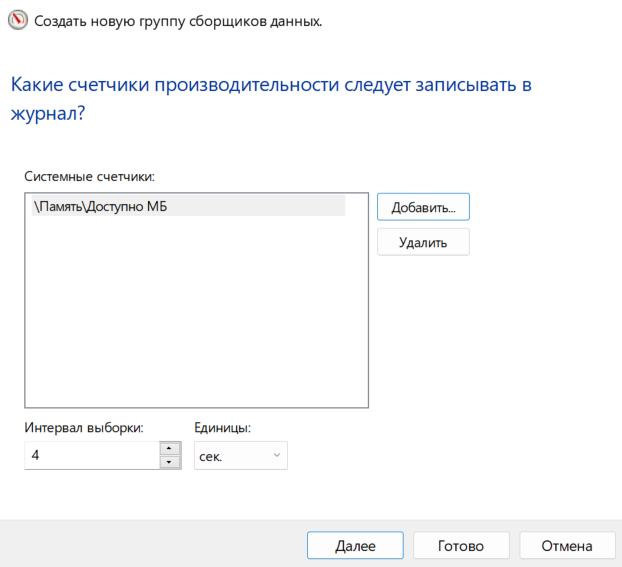Decrease sample interval with down arrow
Viewport: 622px width, 567px height.
pyautogui.click(x=169, y=462)
